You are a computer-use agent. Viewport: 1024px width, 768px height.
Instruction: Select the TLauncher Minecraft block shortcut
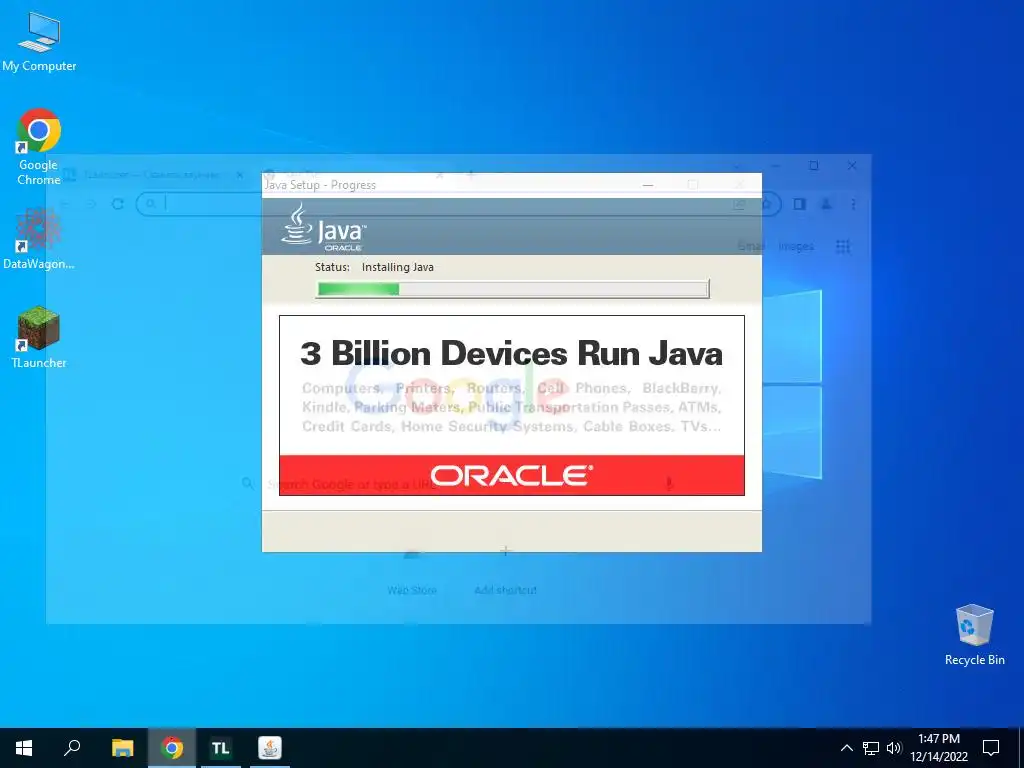click(39, 338)
